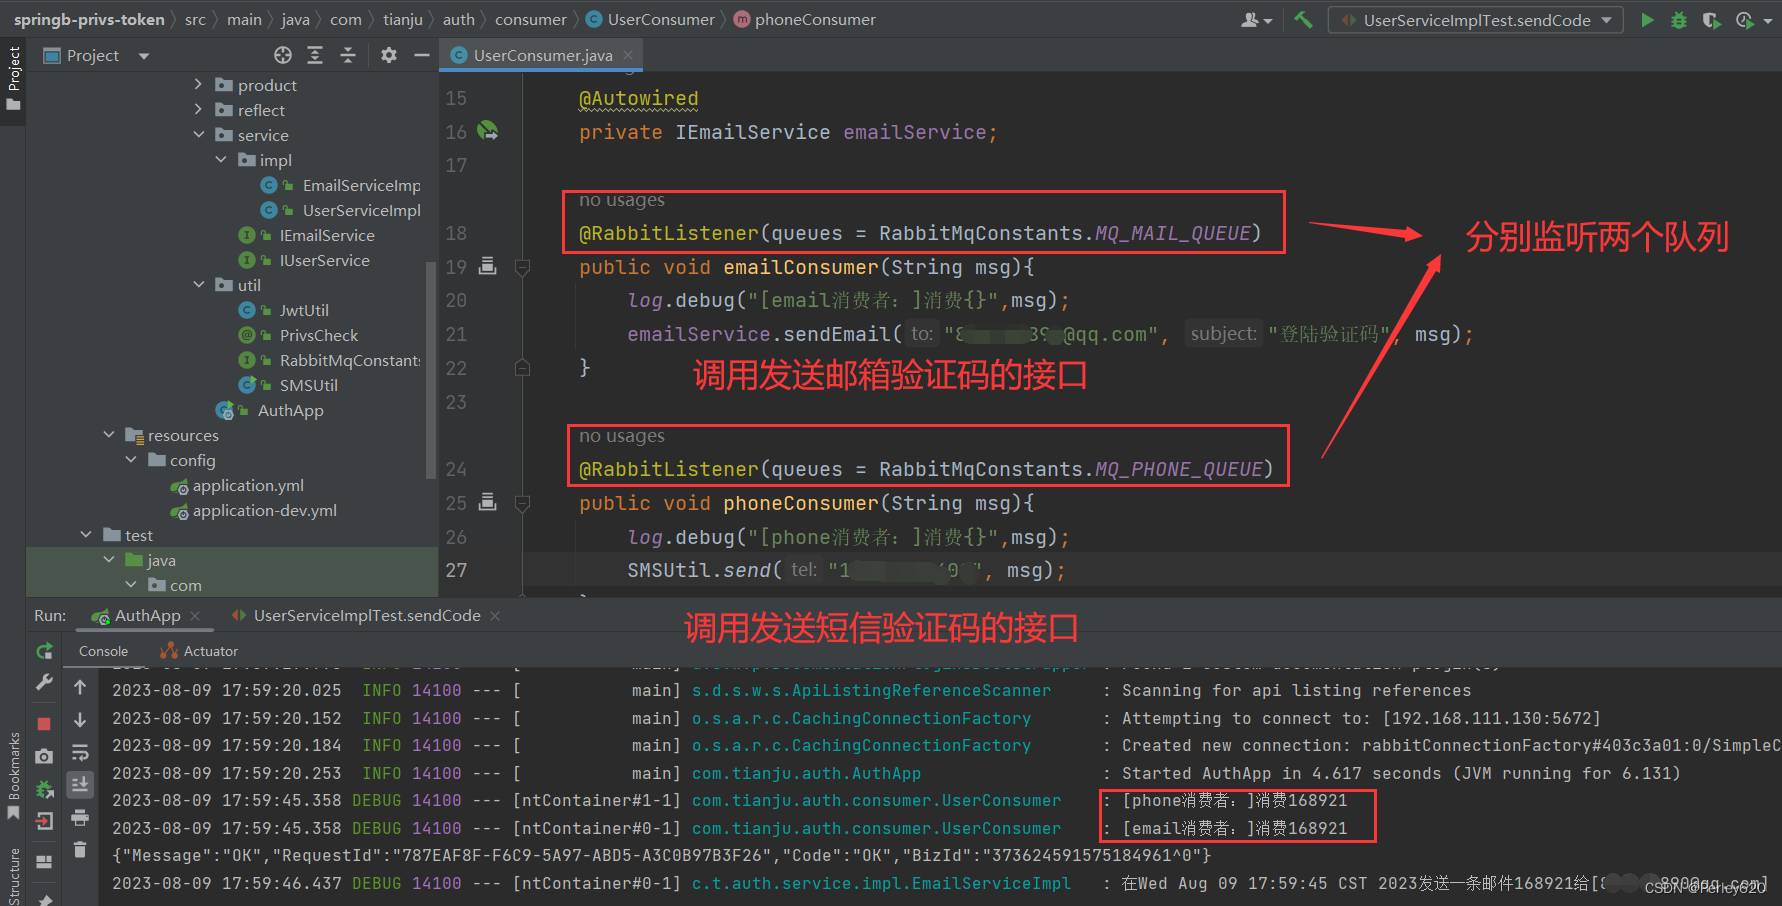
Task: Clear all console output with trash icon
Action: pyautogui.click(x=80, y=850)
